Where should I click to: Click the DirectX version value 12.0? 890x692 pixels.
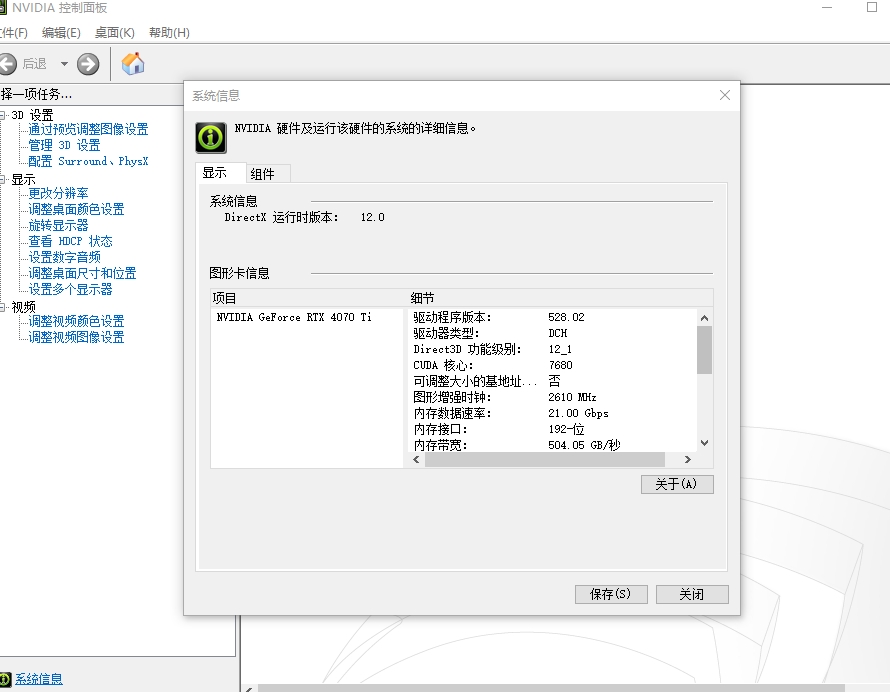point(372,217)
